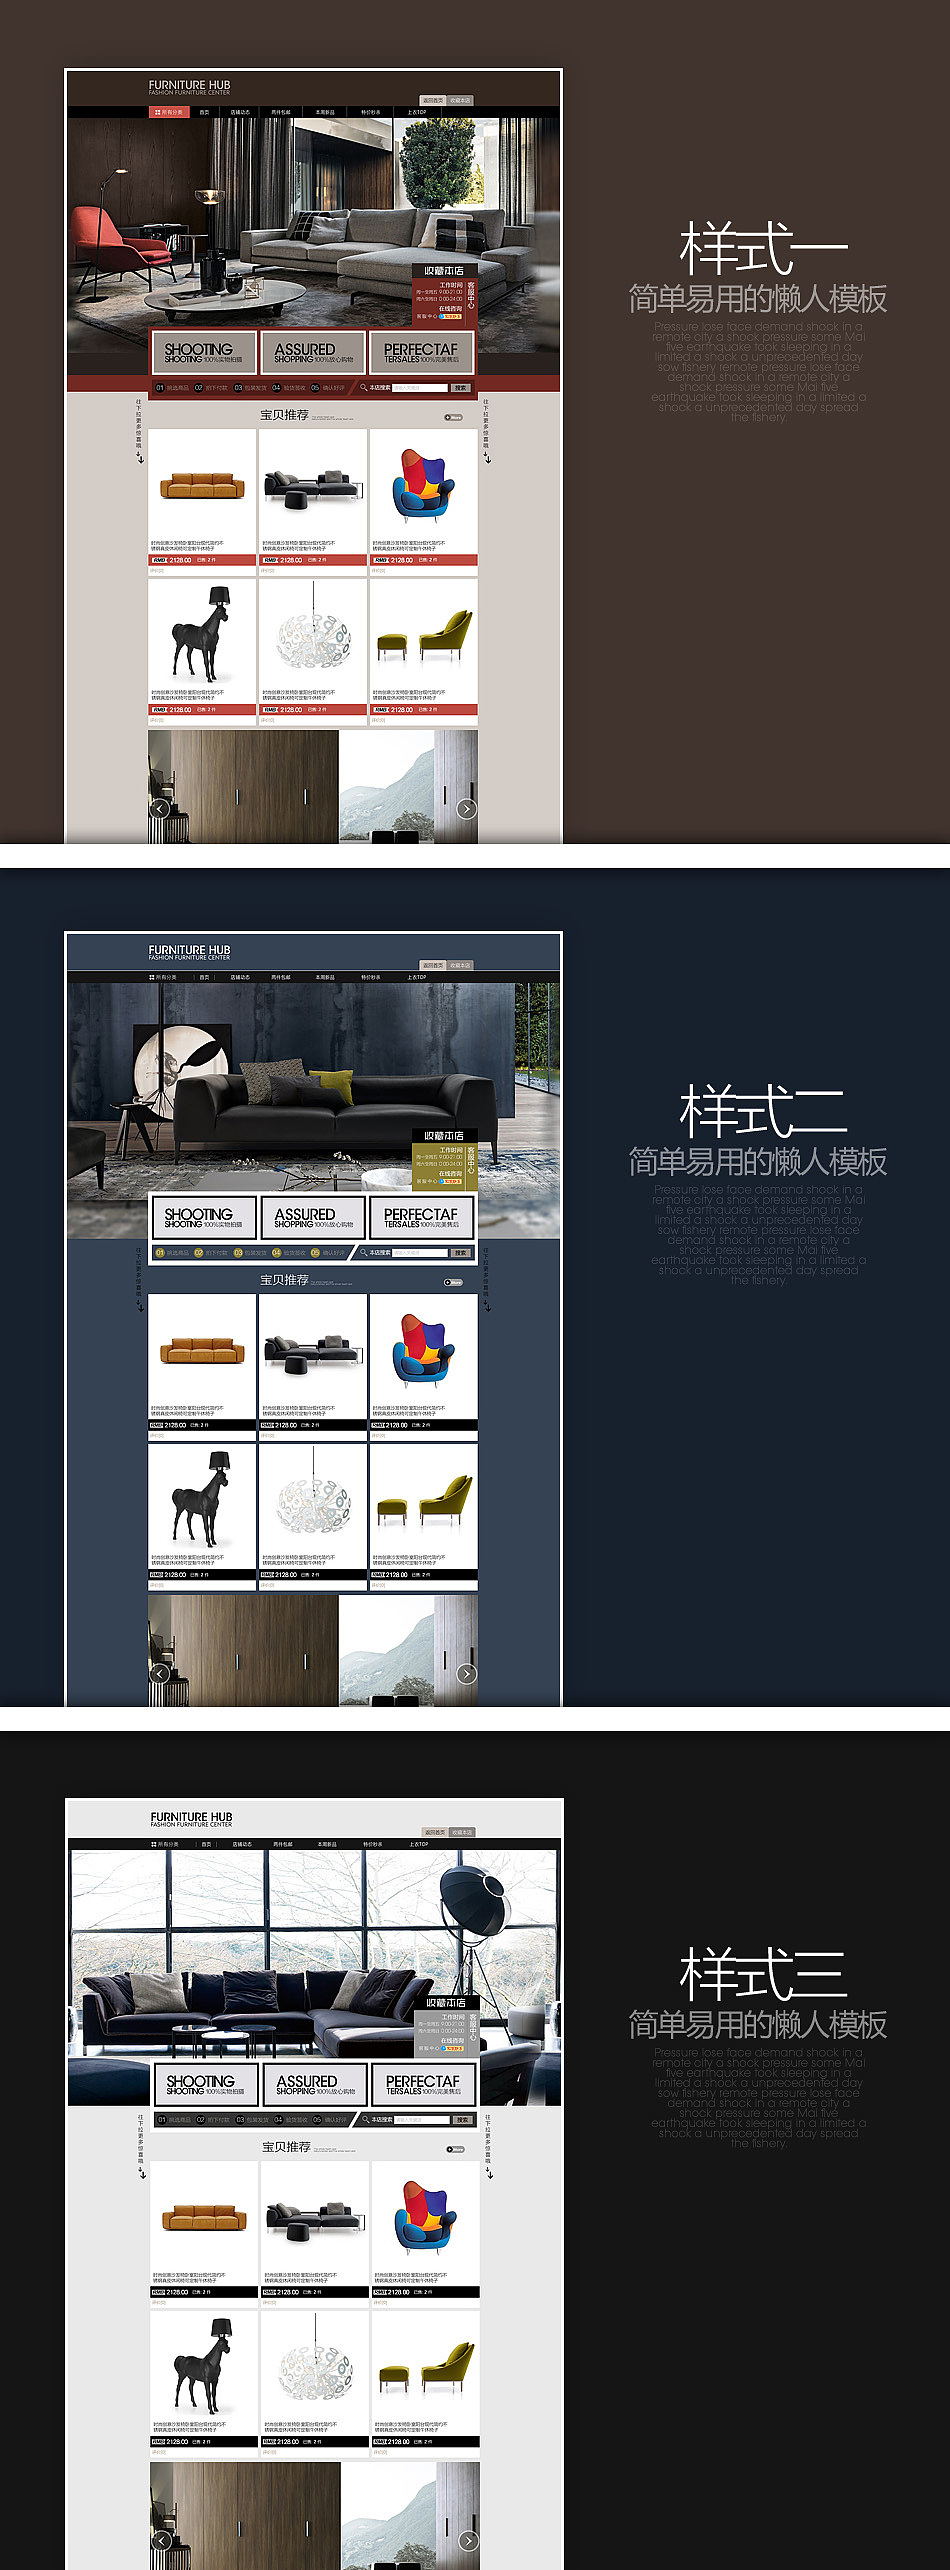
Task: Click ASSURED SHOPPING banner in brown template
Action: pyautogui.click(x=313, y=352)
